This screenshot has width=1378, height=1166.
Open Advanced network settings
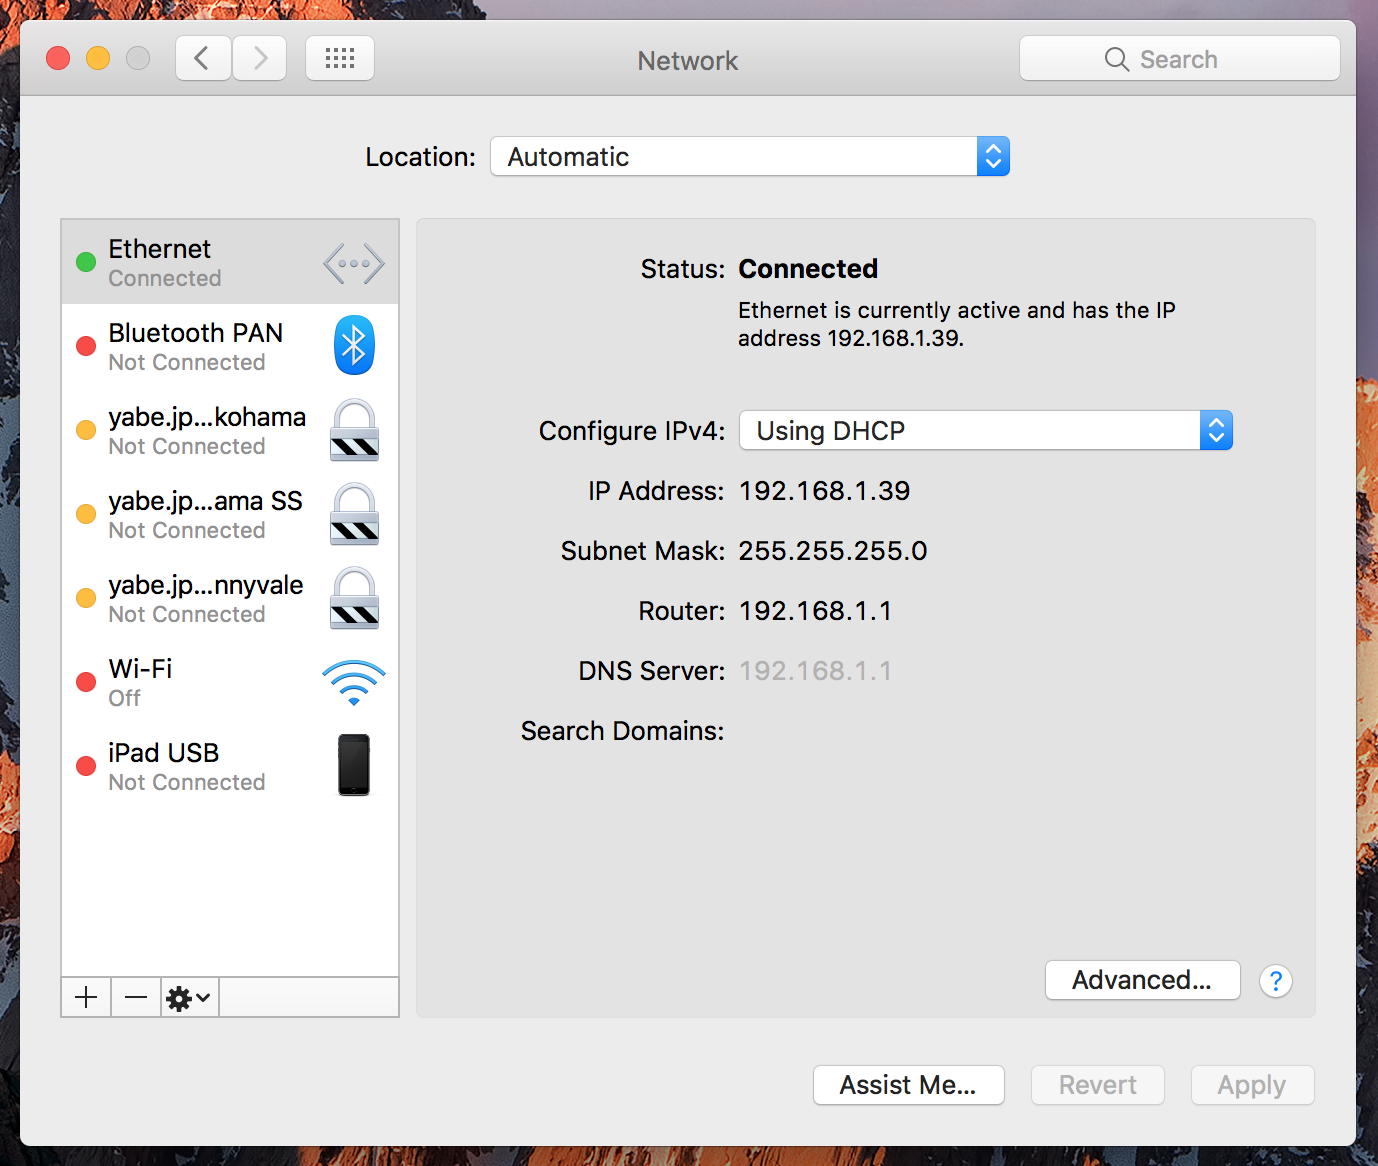(x=1142, y=980)
